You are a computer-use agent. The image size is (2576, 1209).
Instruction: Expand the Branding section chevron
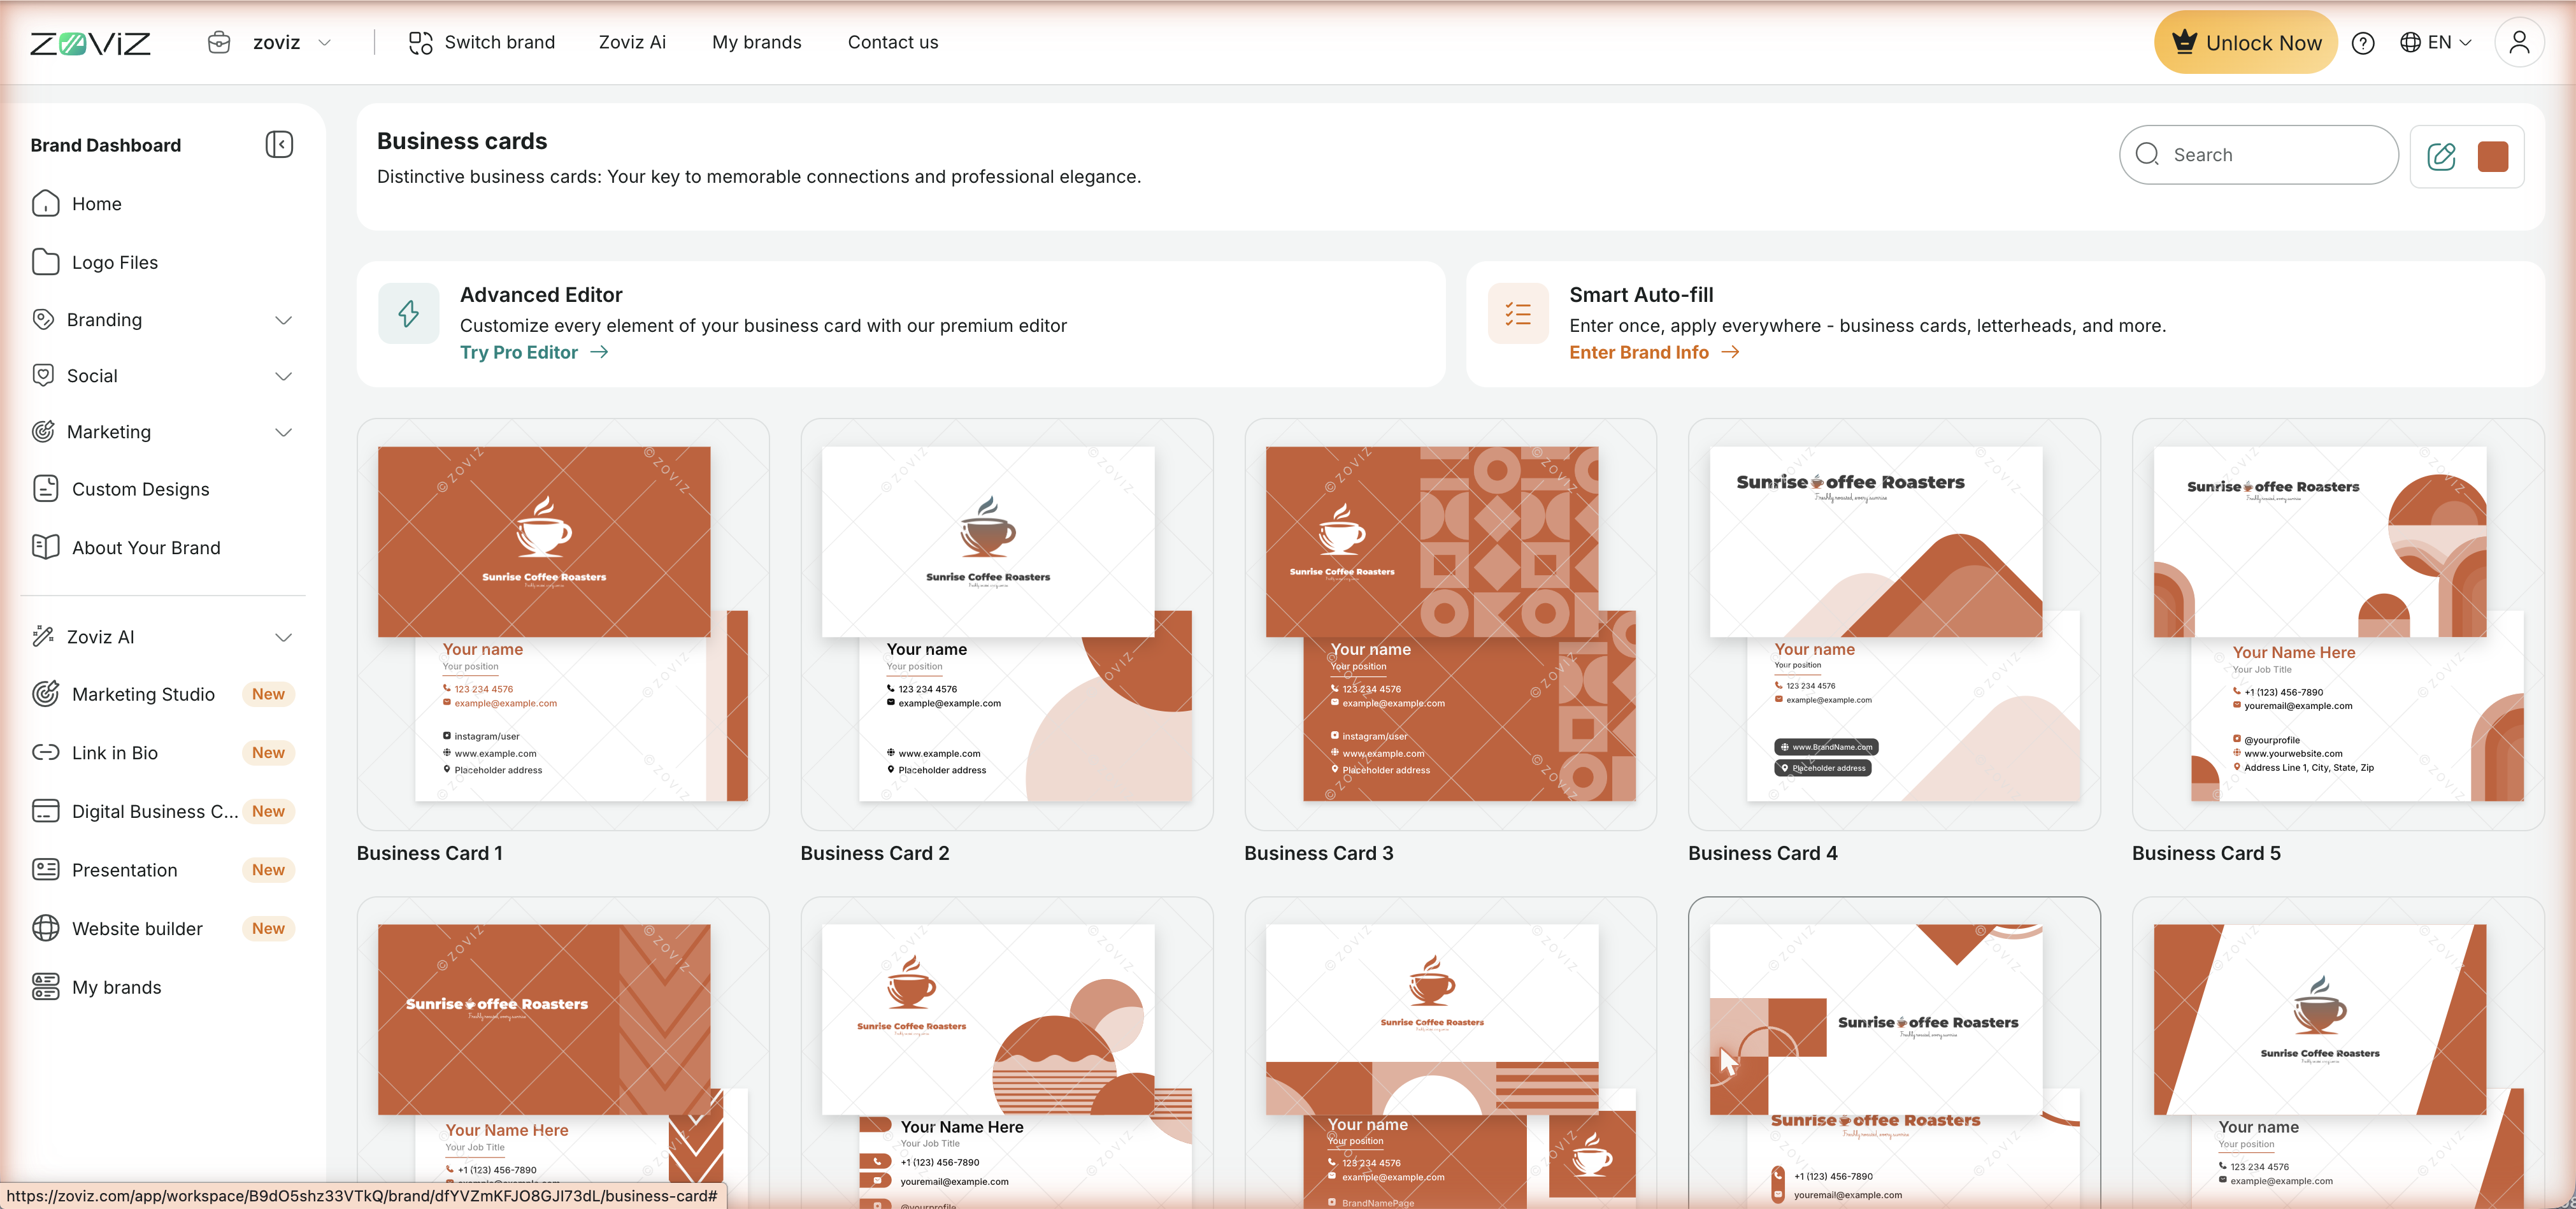283,320
